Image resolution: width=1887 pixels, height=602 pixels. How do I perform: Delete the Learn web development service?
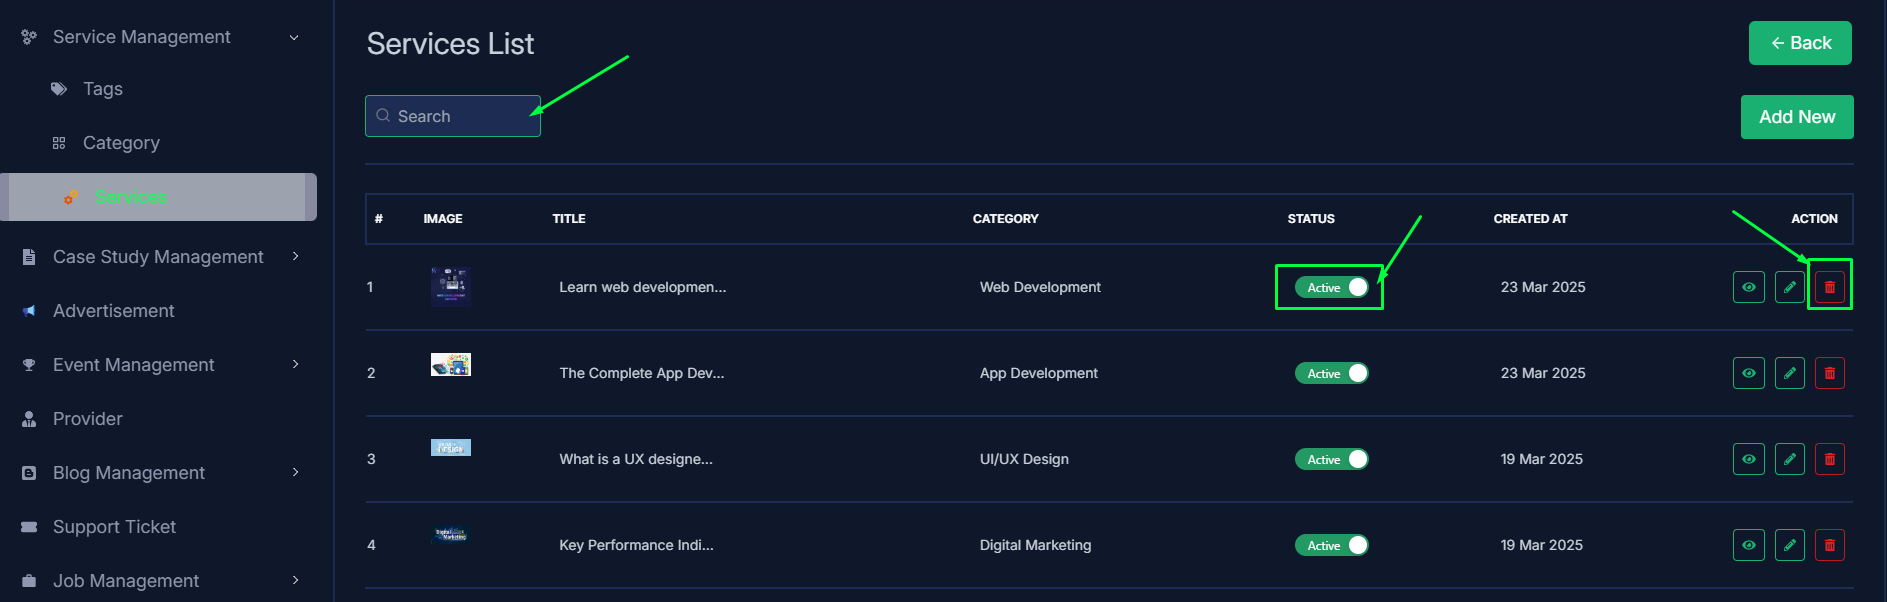[1829, 287]
